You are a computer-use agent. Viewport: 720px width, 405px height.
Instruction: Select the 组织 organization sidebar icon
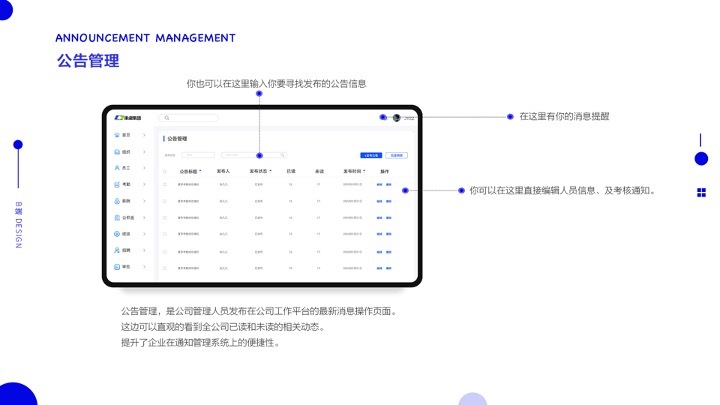pos(117,152)
